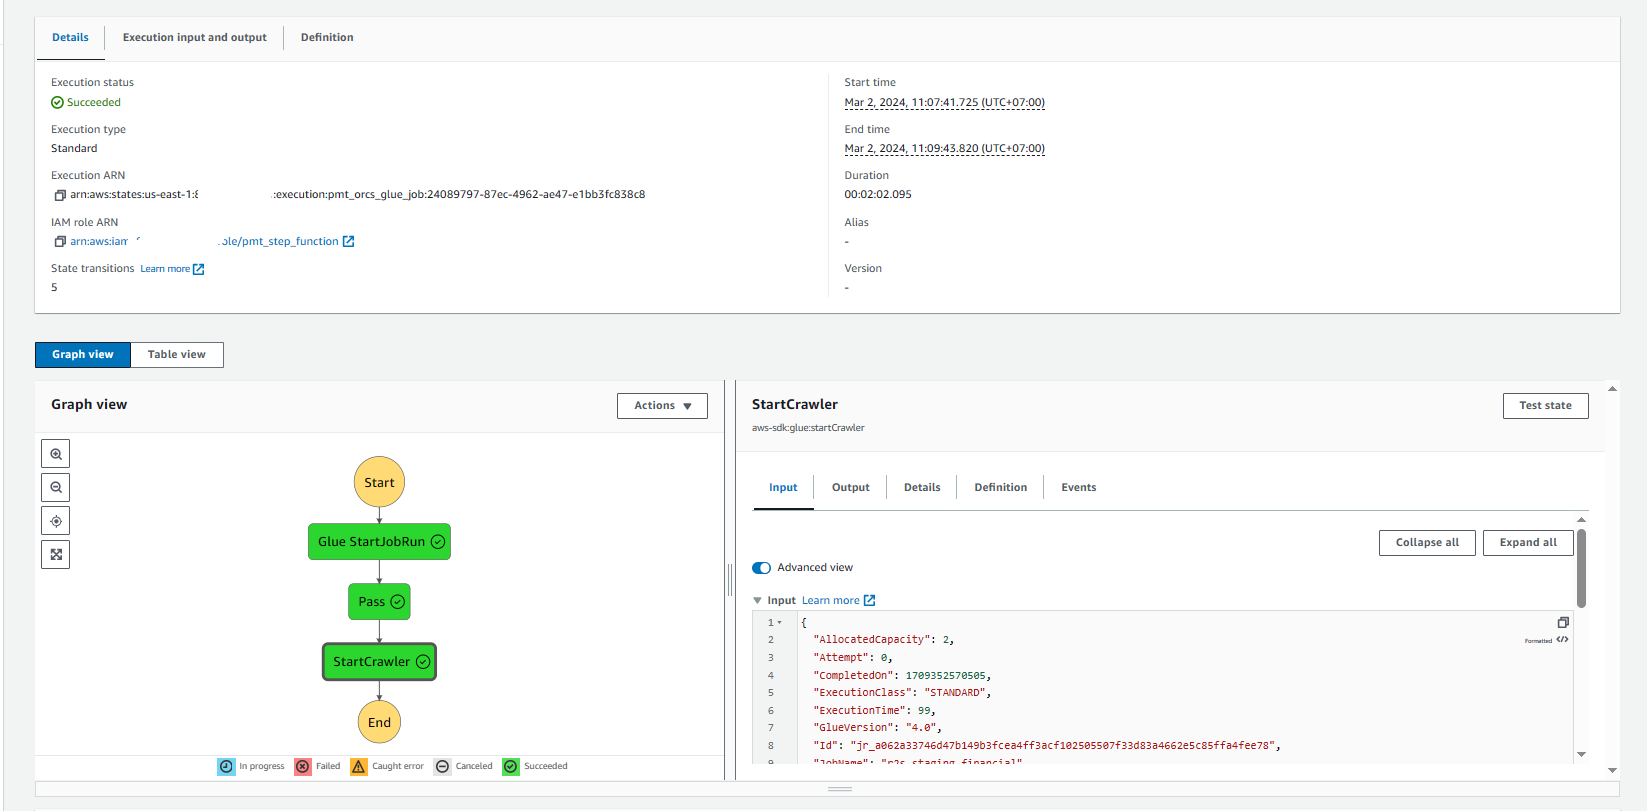Select StartCrawler Input tab
Screen dimensions: 1647x811
(783, 488)
